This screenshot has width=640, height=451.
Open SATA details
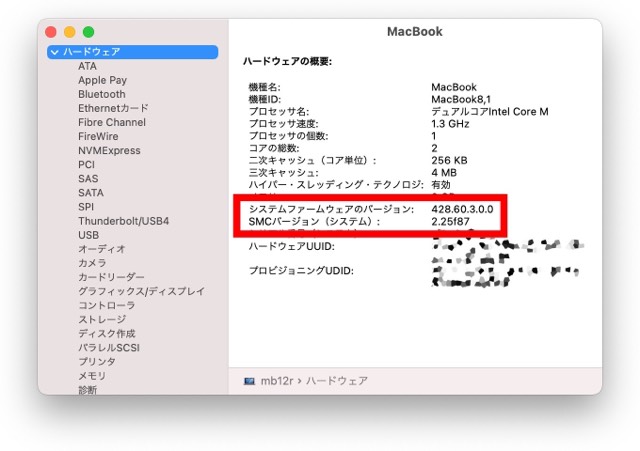click(x=91, y=193)
